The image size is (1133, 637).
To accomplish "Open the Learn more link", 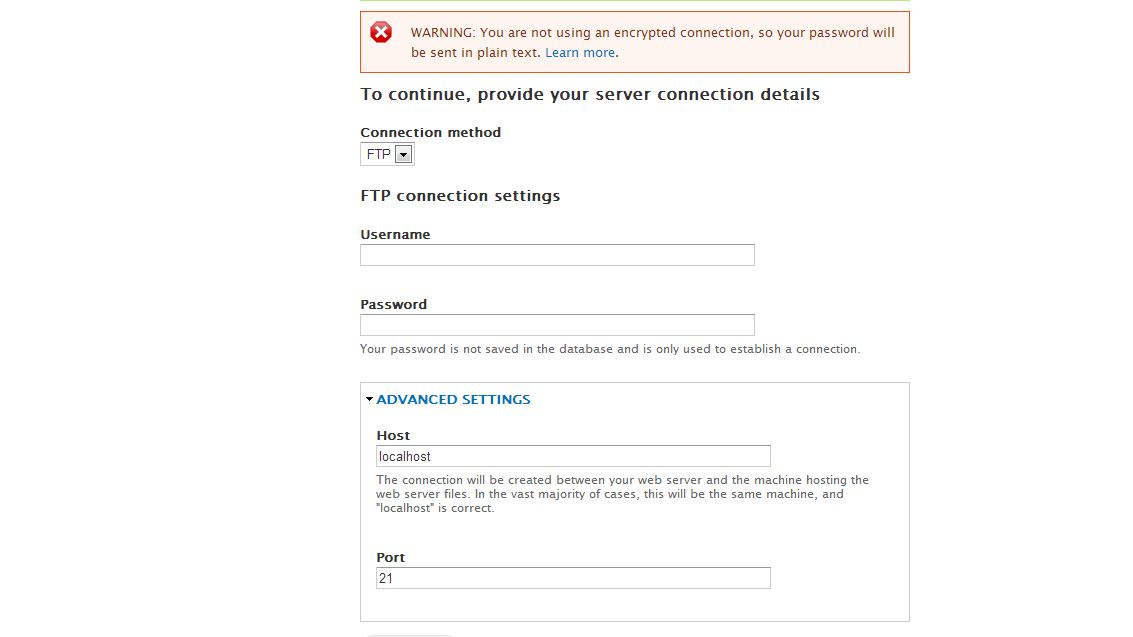I will tap(580, 53).
